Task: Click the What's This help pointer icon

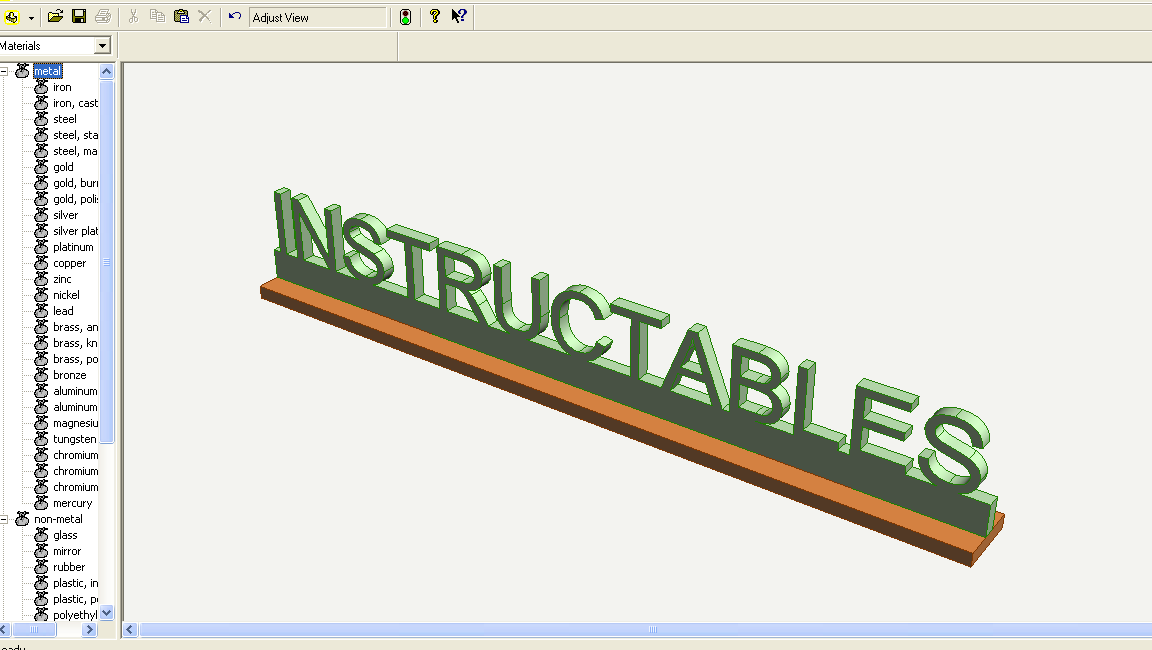Action: tap(459, 16)
